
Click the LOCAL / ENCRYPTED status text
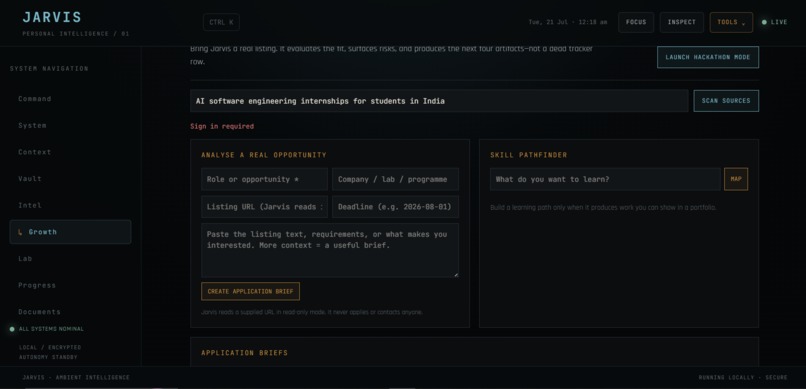(x=50, y=347)
